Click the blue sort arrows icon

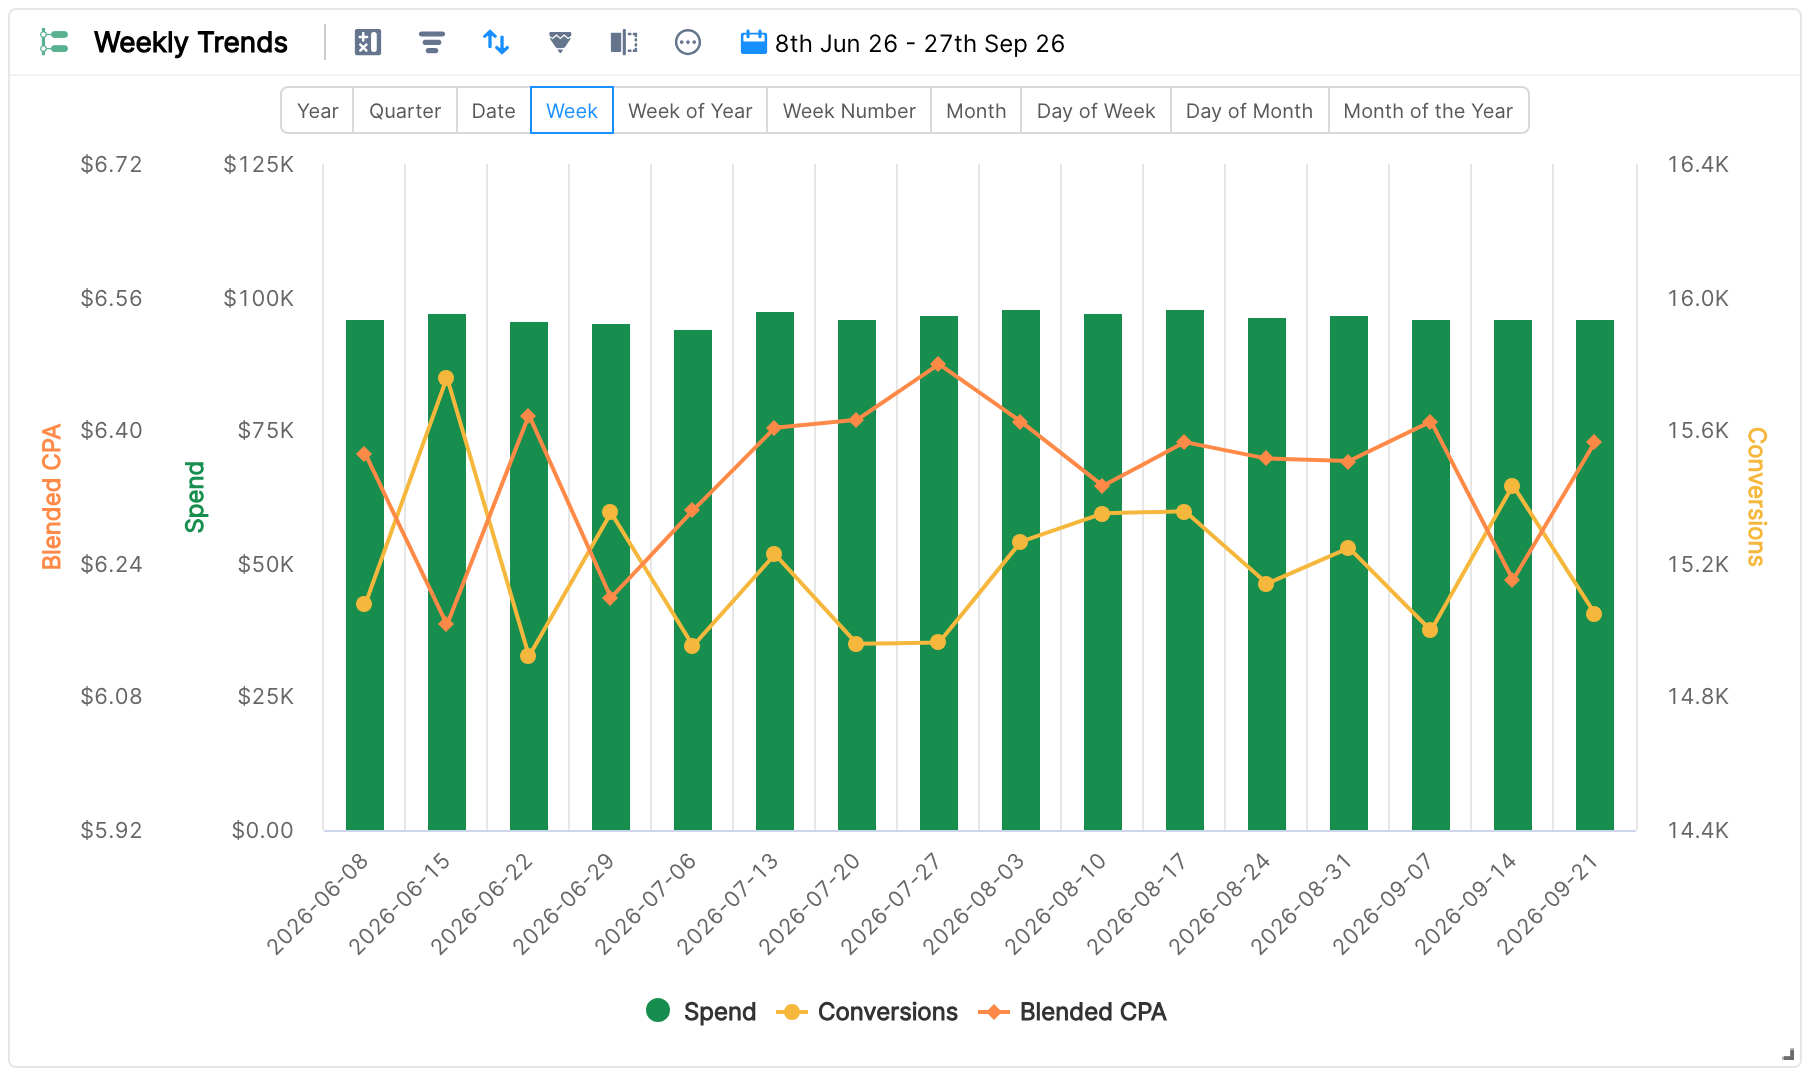pos(496,42)
